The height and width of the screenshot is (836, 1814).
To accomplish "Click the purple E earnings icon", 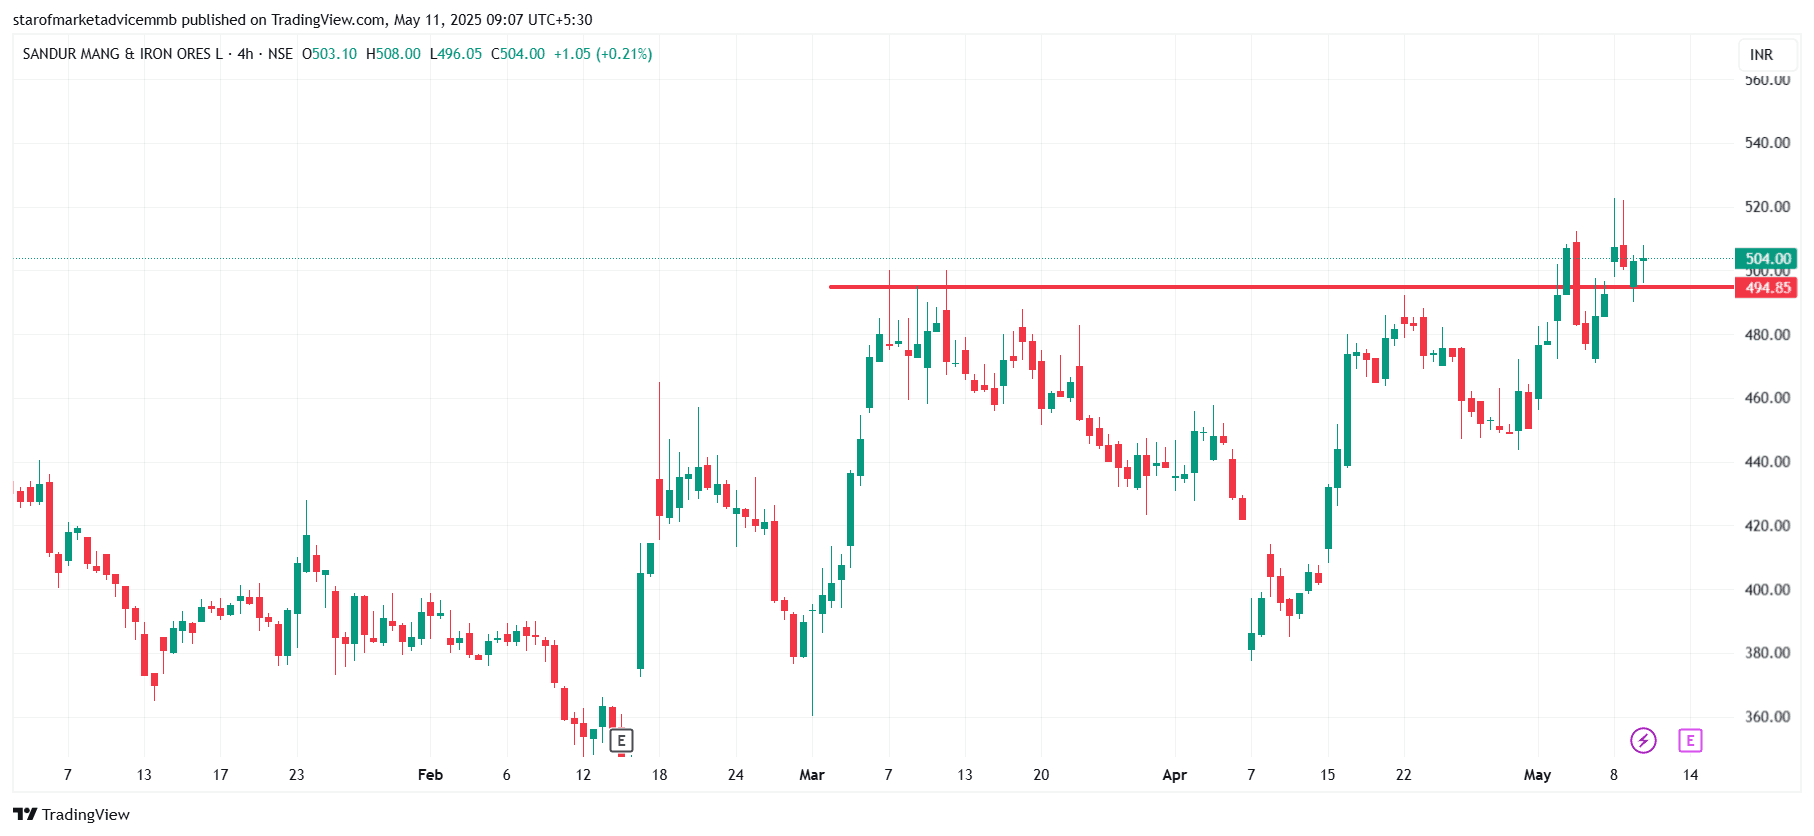I will point(1690,740).
